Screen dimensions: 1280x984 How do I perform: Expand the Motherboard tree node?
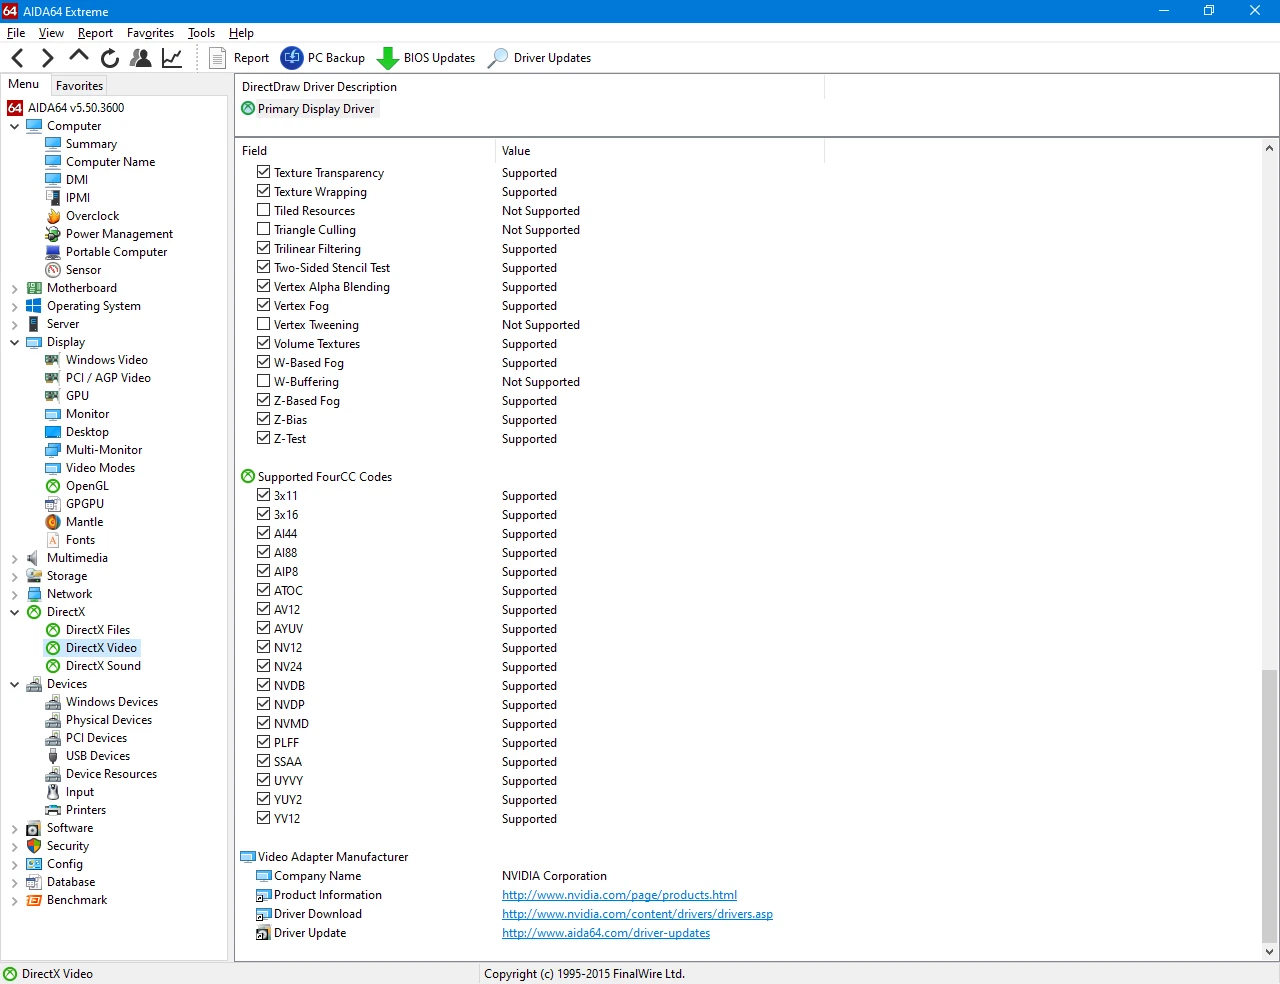point(15,288)
